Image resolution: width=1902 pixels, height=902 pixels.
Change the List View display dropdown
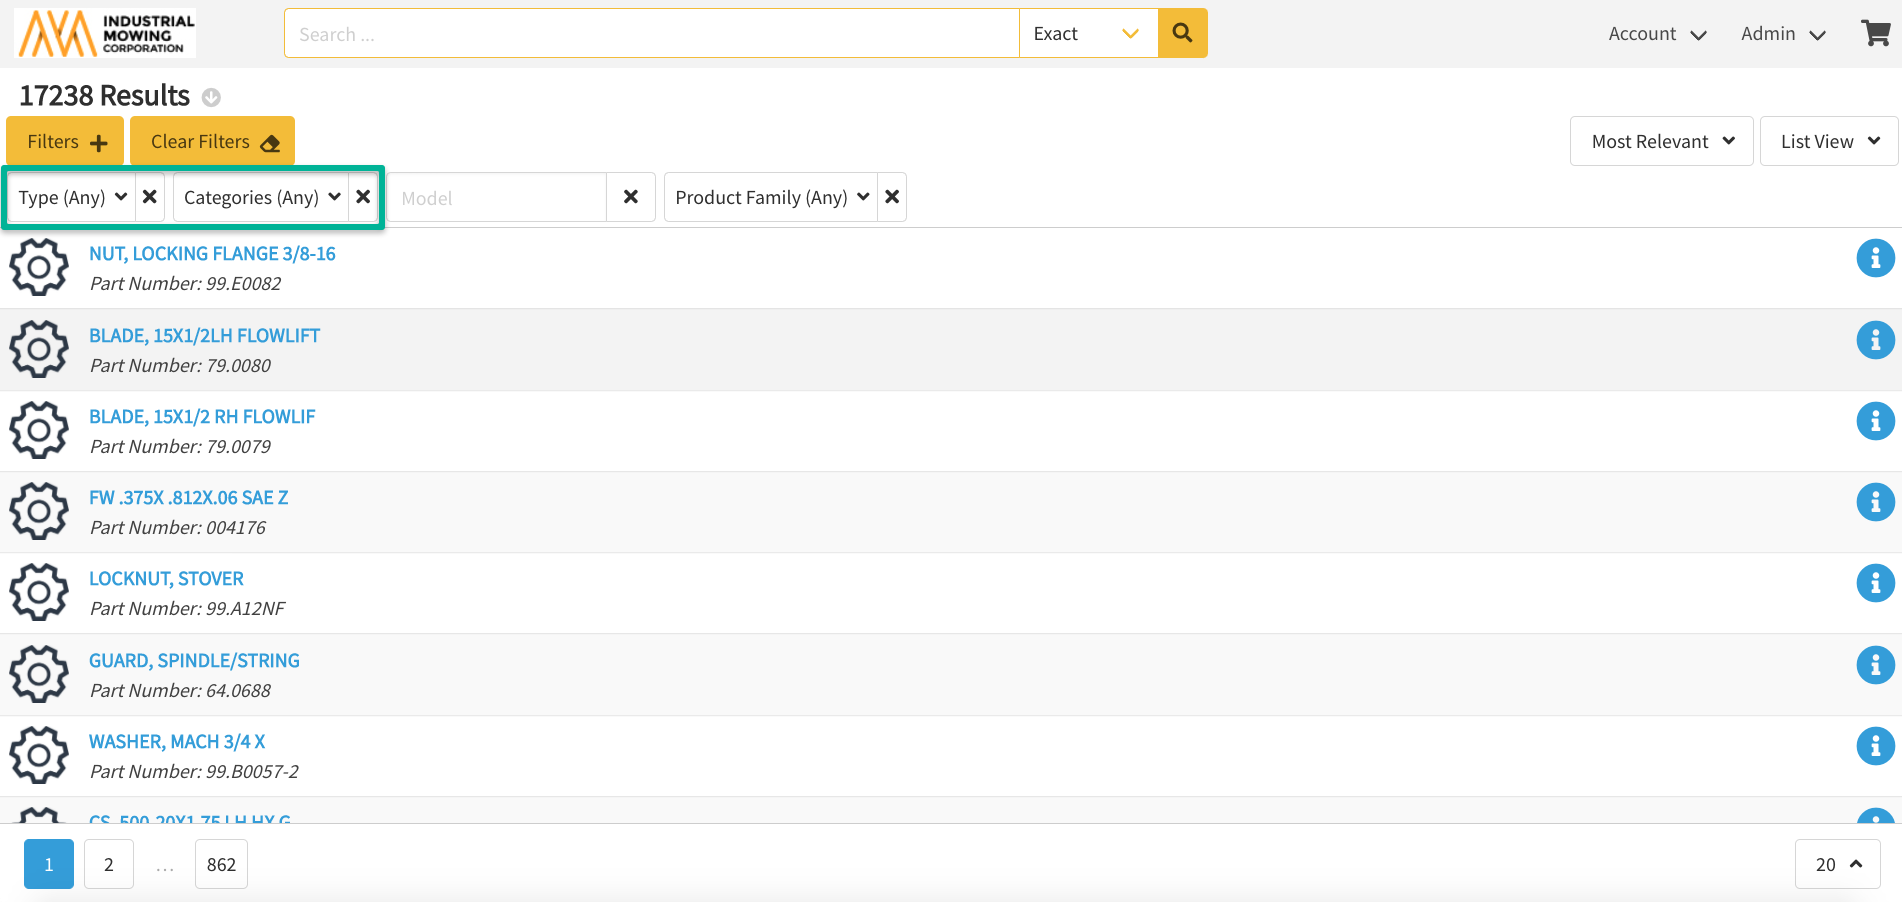click(1829, 141)
